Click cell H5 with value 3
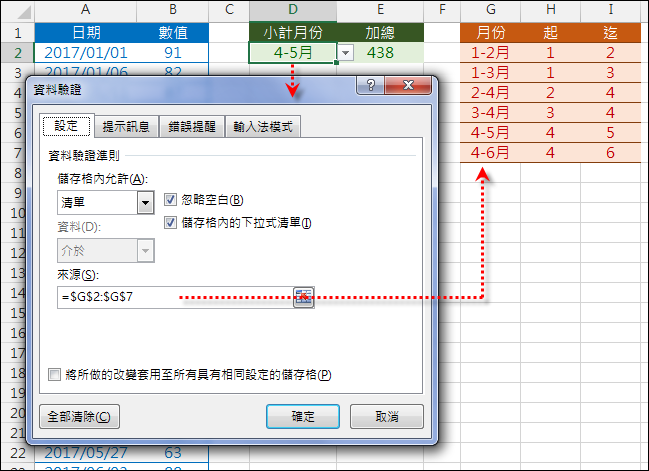This screenshot has height=471, width=649. tap(550, 113)
